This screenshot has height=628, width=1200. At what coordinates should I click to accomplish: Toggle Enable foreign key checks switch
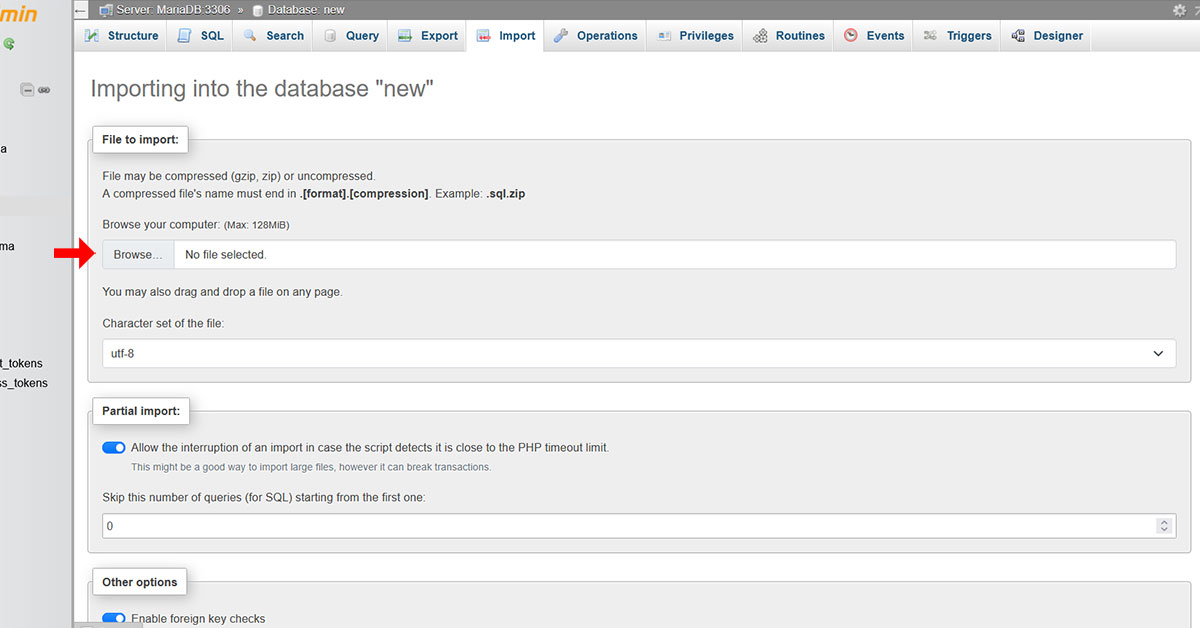[114, 619]
